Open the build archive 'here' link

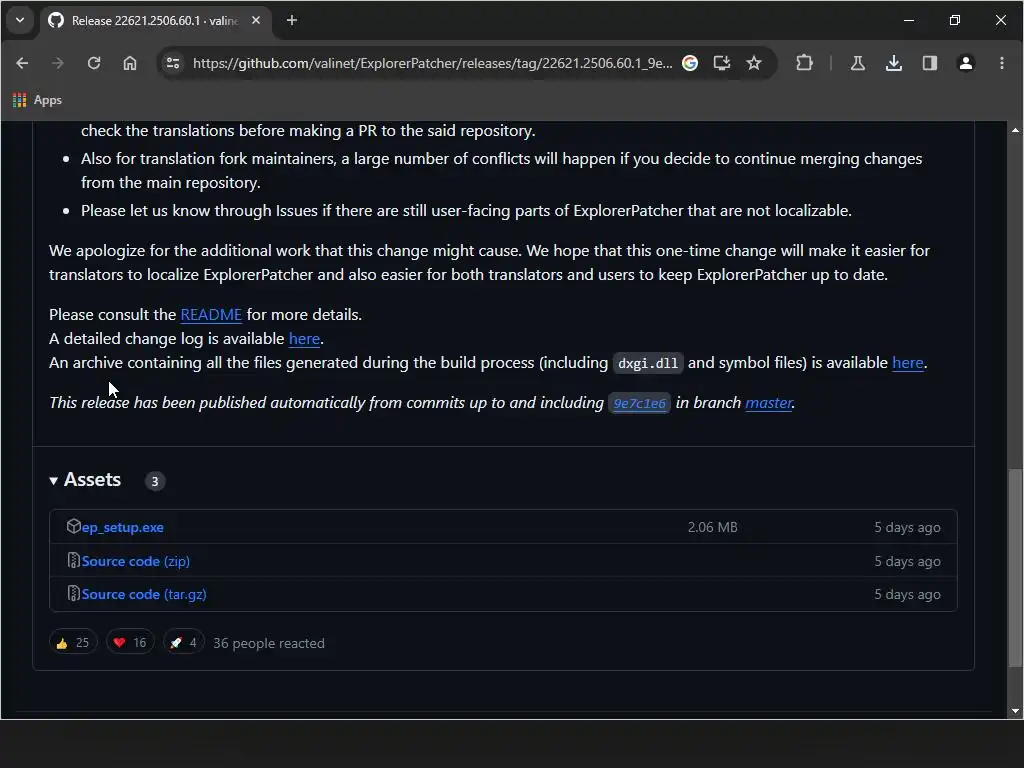[908, 363]
